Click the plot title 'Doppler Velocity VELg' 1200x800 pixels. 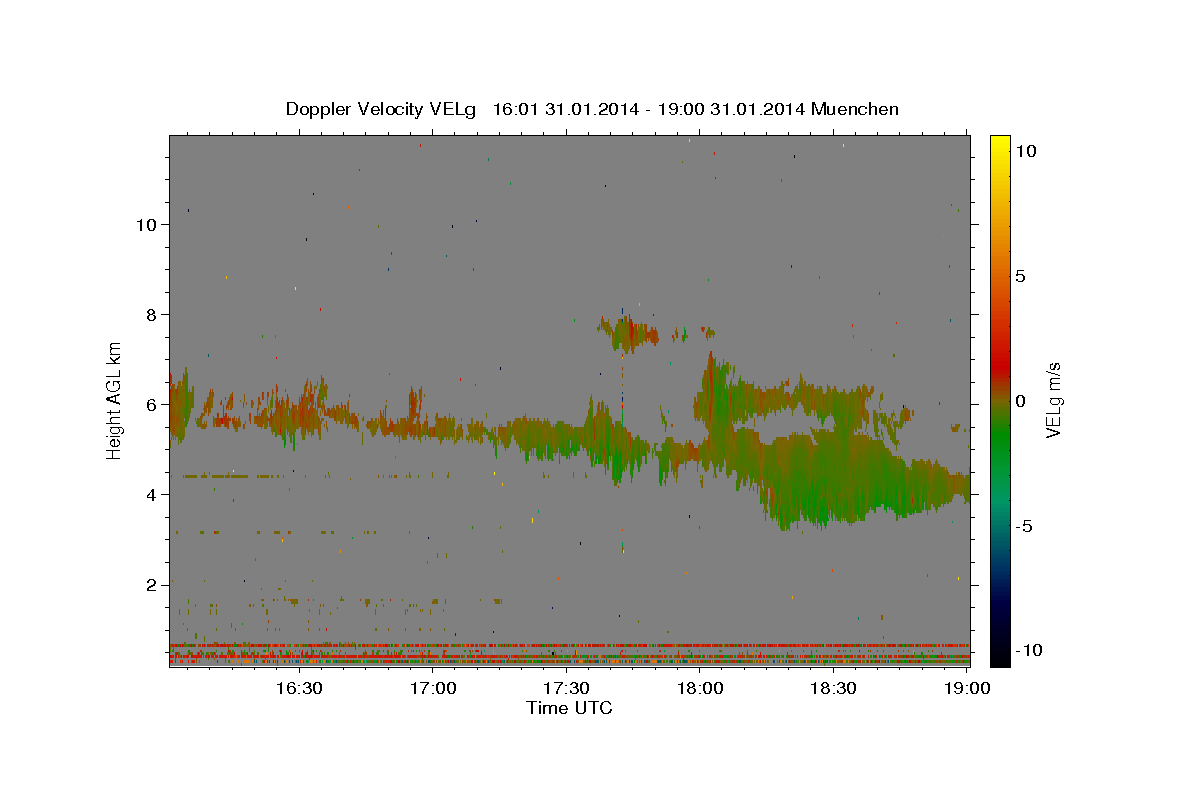pos(382,109)
